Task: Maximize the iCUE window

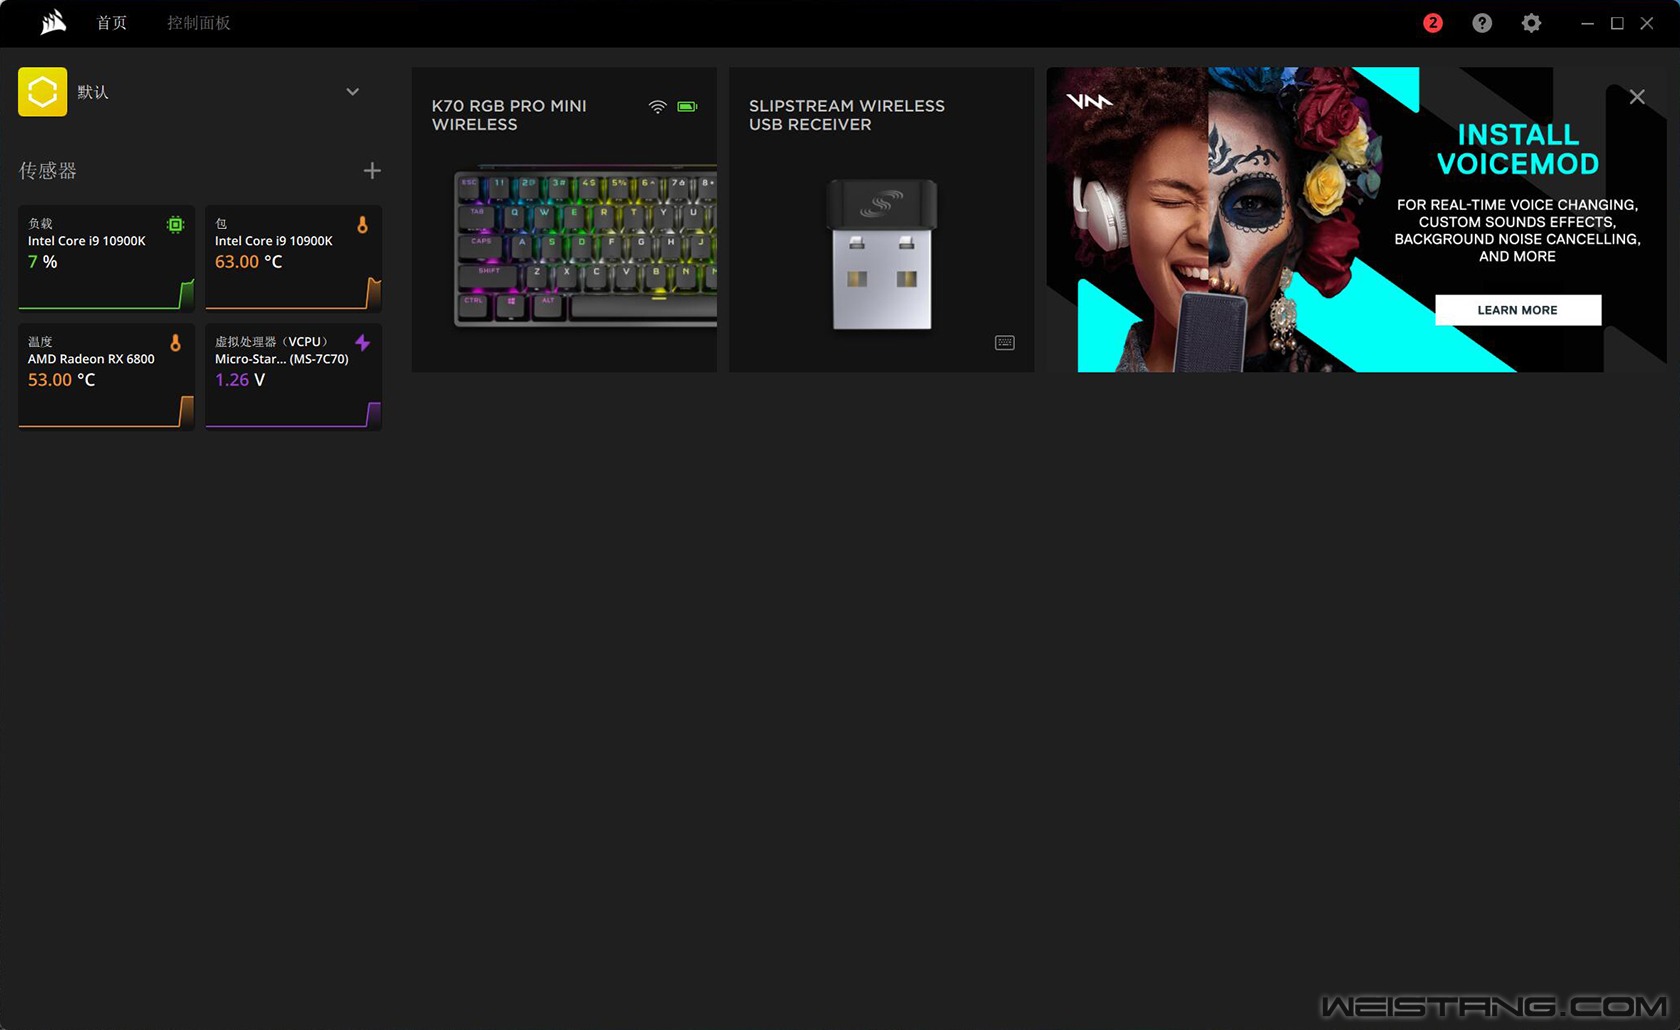Action: pos(1617,23)
